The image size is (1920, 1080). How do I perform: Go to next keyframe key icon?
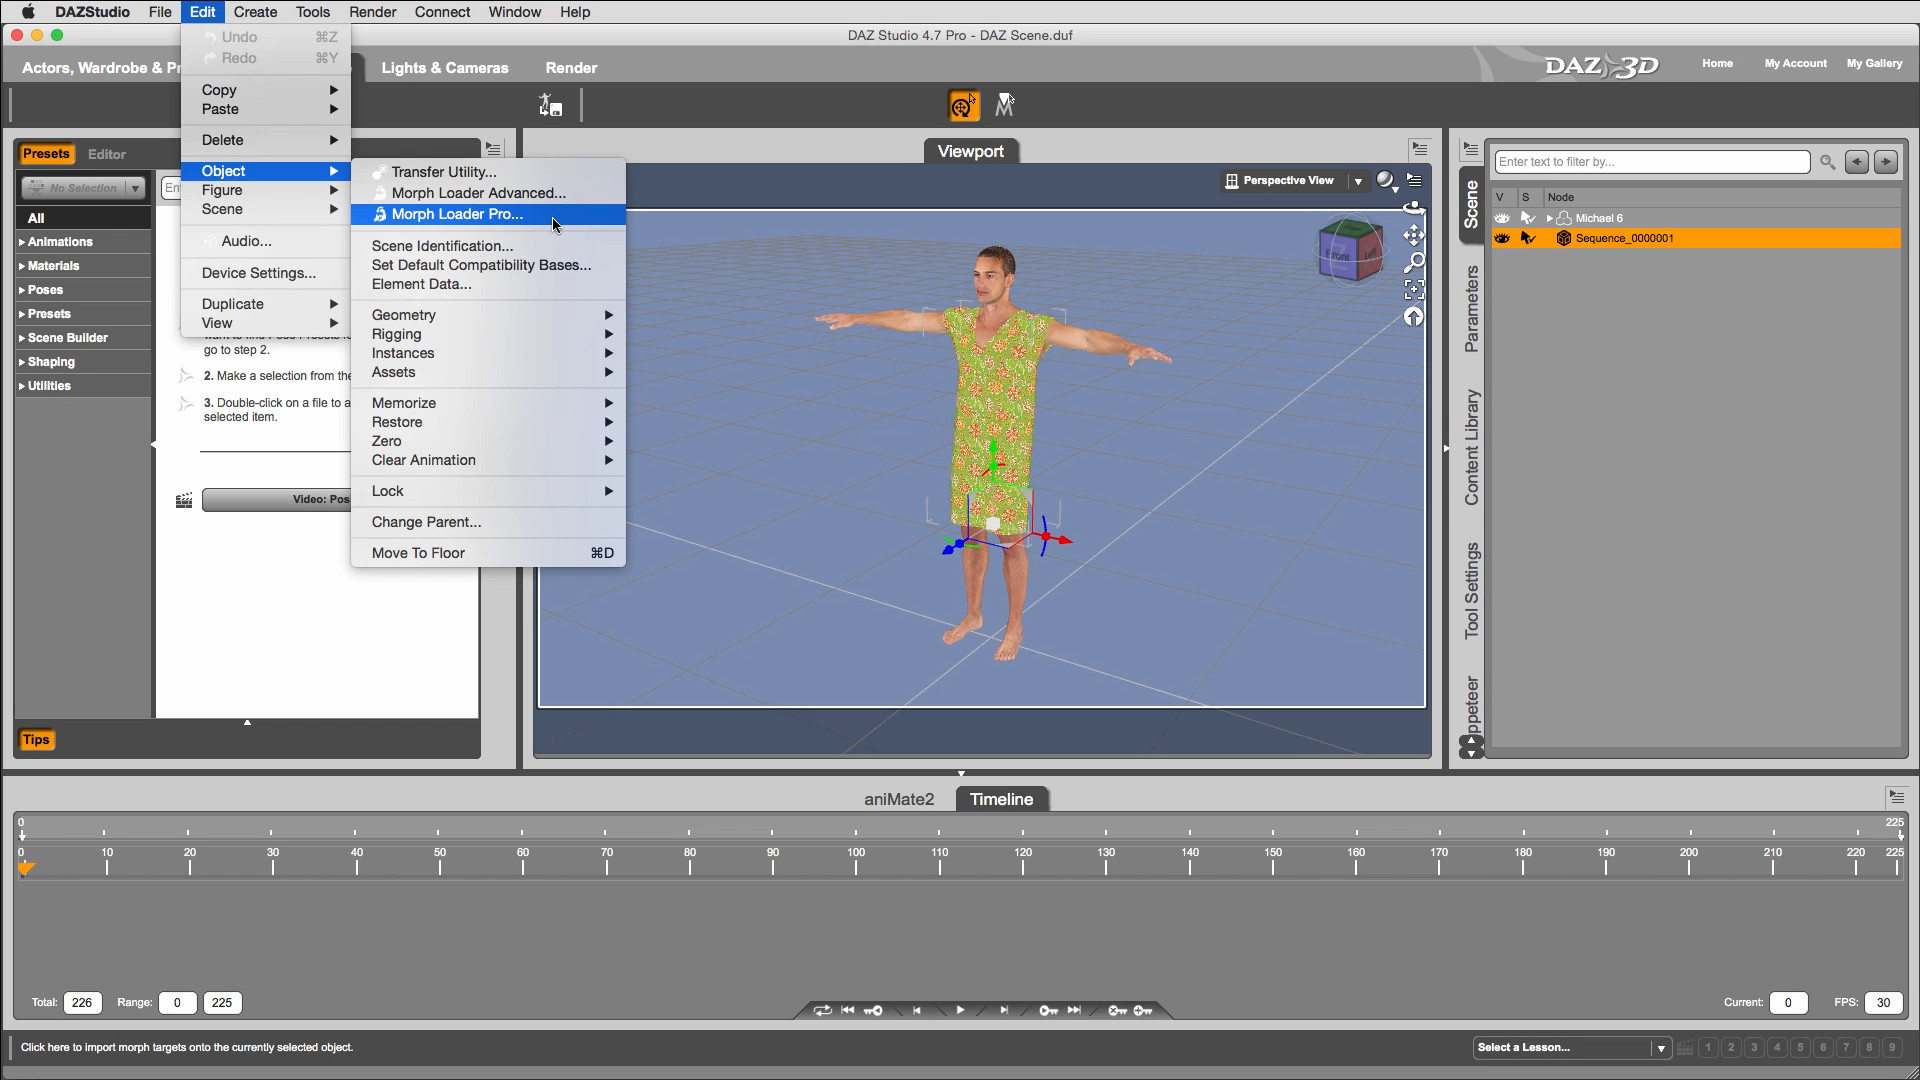click(1048, 1010)
